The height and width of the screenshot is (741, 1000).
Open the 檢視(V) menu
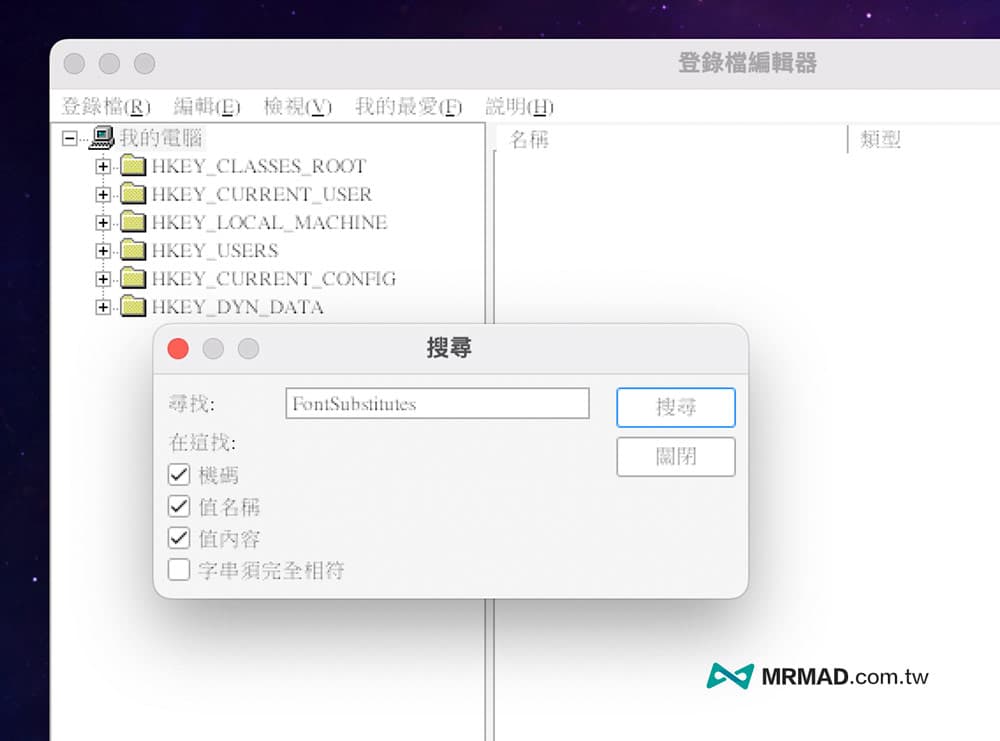(296, 106)
